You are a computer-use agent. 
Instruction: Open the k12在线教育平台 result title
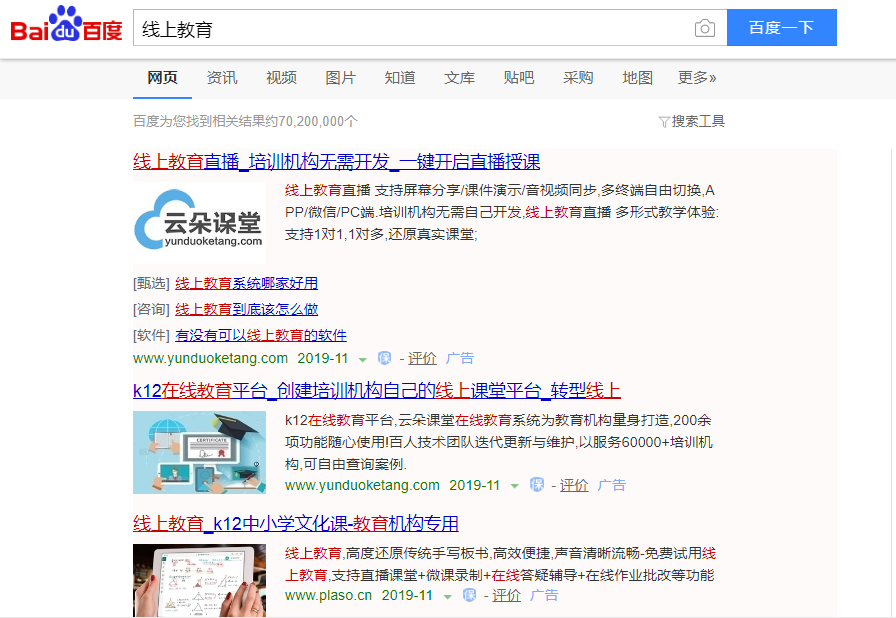pyautogui.click(x=377, y=391)
